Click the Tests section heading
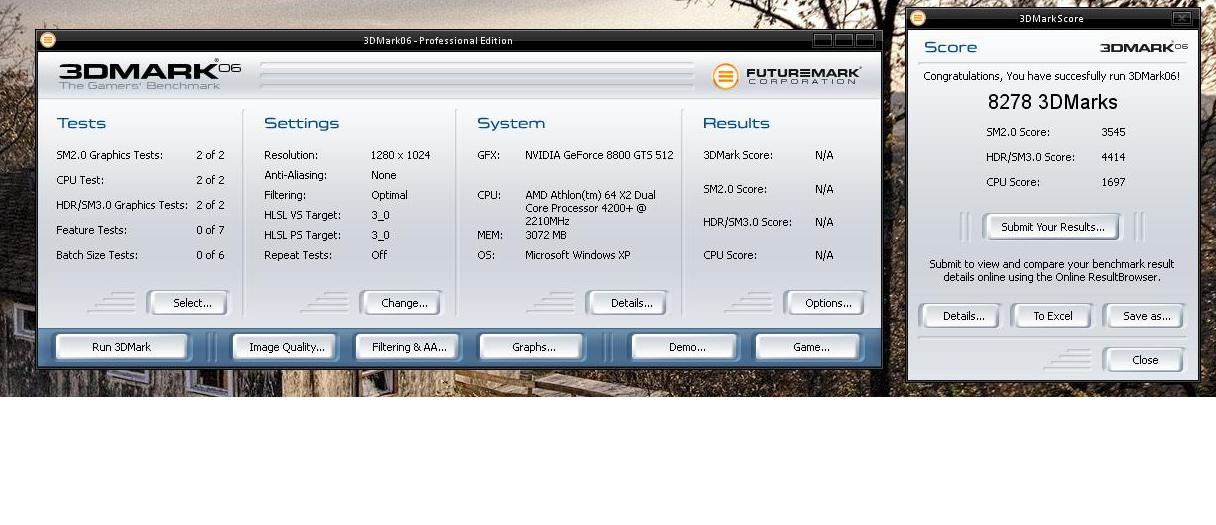1216x525 pixels. coord(81,123)
